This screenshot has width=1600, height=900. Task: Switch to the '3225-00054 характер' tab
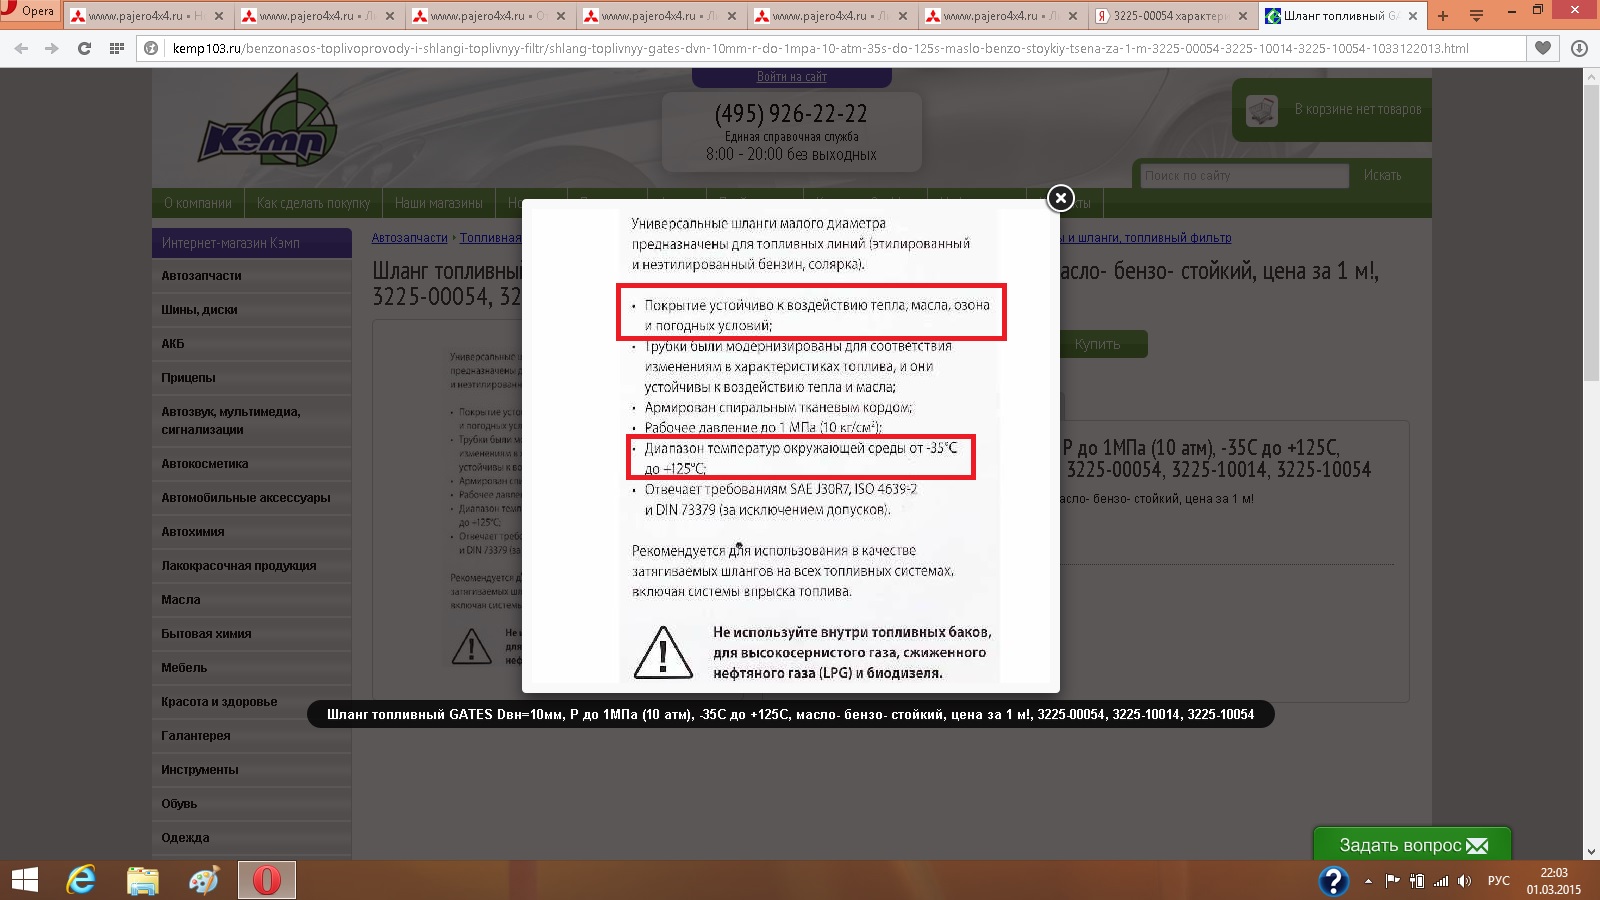coord(1173,16)
